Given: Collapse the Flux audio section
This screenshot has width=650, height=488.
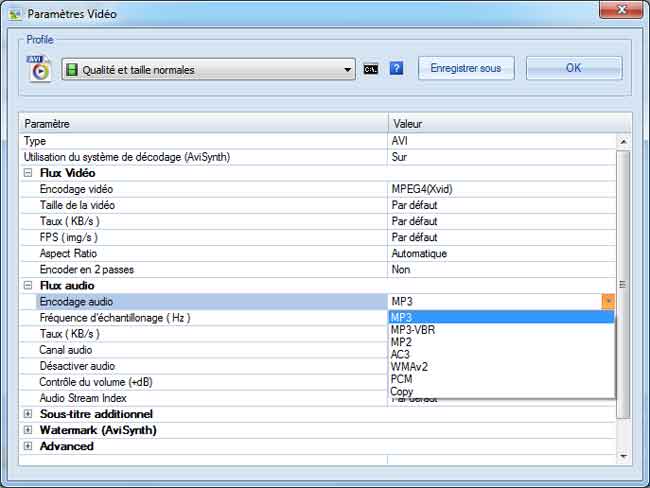Looking at the screenshot, I should (x=27, y=285).
